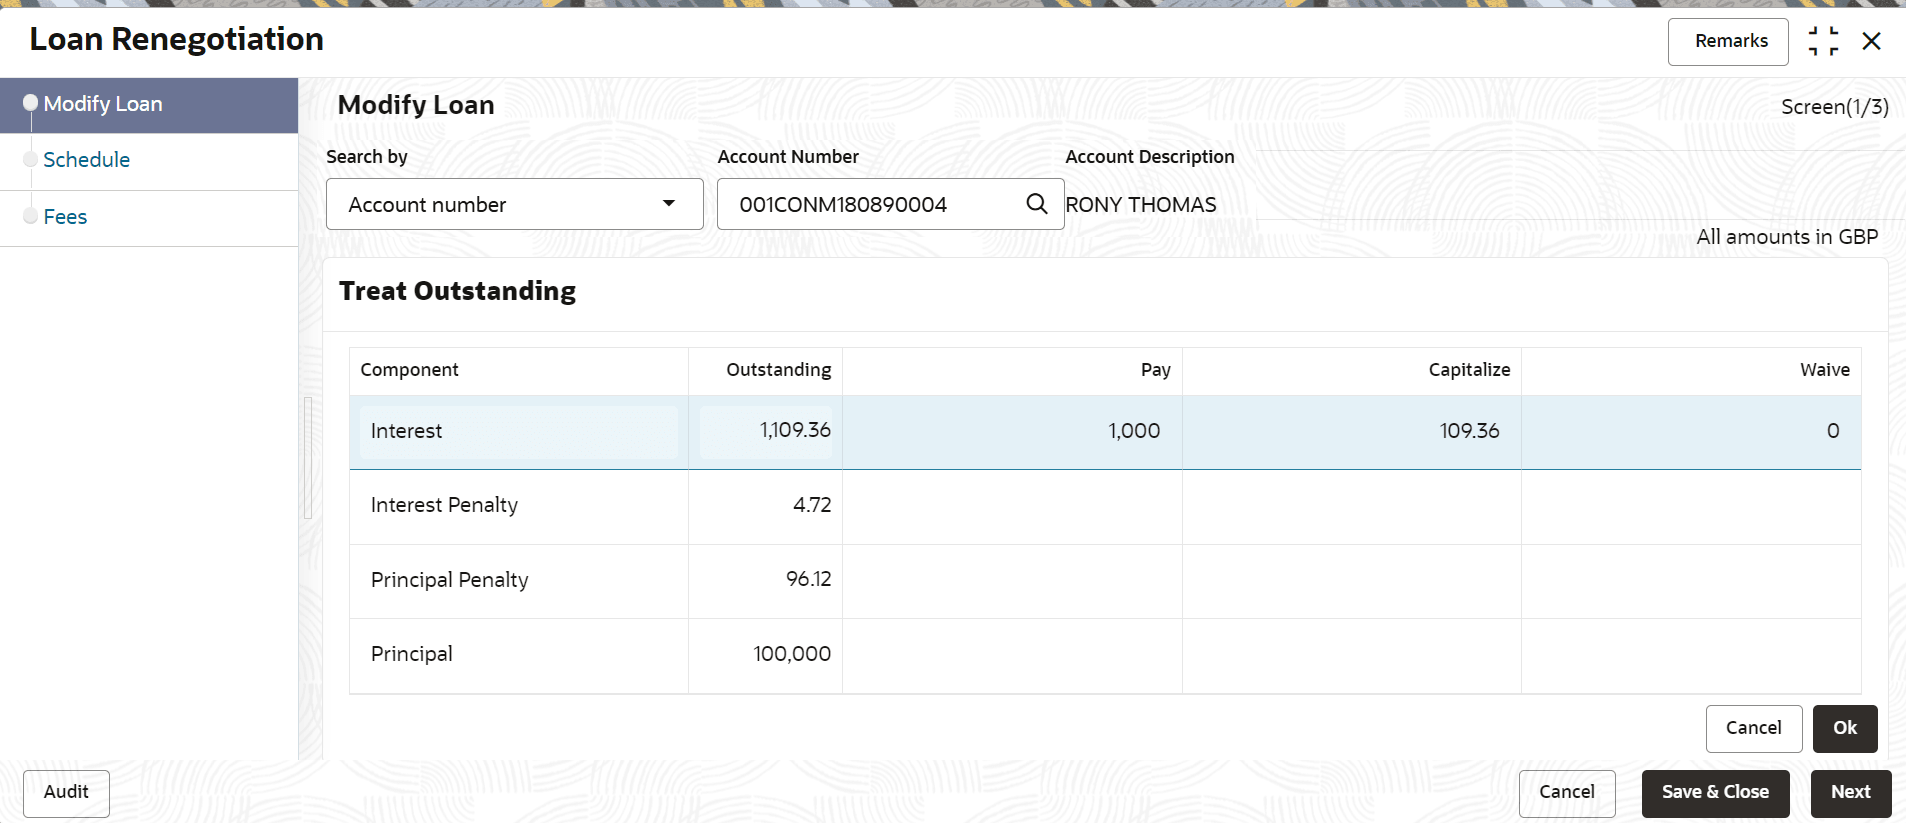The width and height of the screenshot is (1906, 823).
Task: Open the Modify Loan step
Action: click(x=103, y=104)
